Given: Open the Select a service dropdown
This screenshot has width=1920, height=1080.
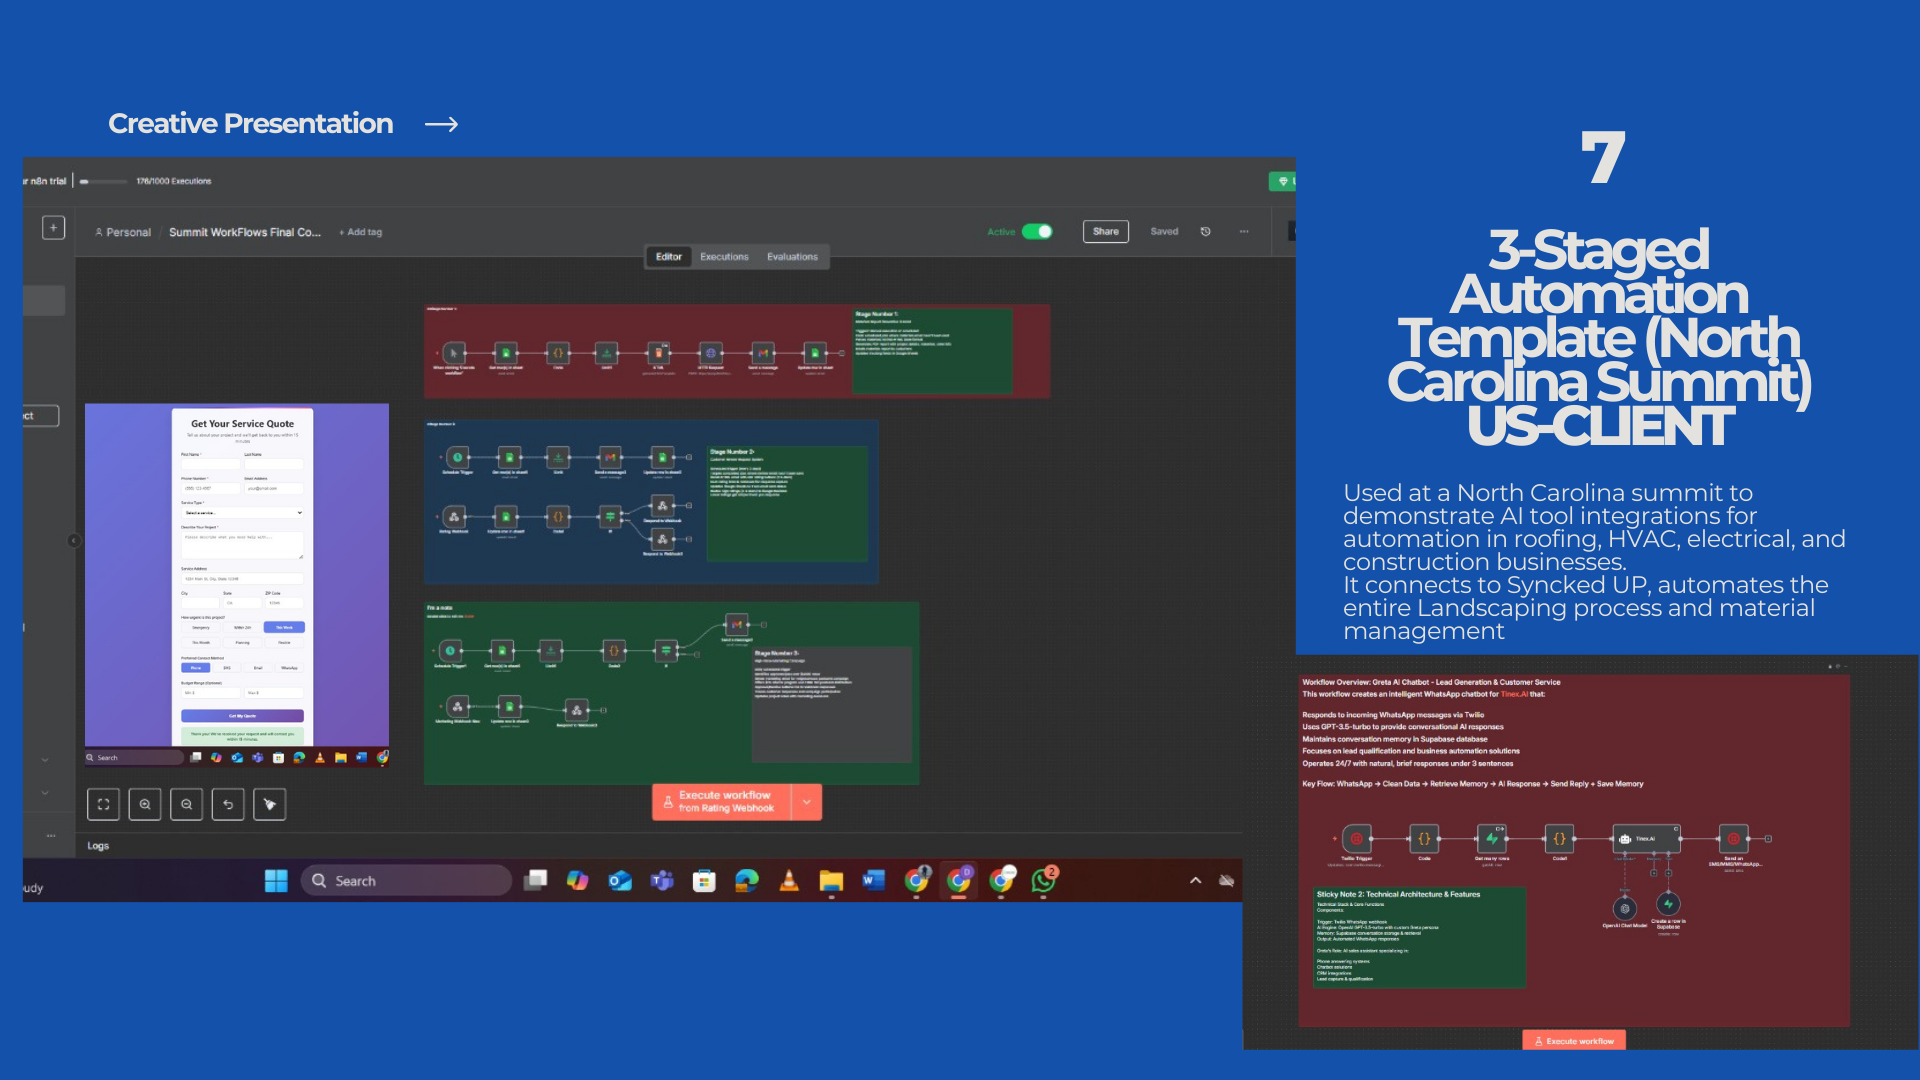Looking at the screenshot, I should click(x=242, y=513).
